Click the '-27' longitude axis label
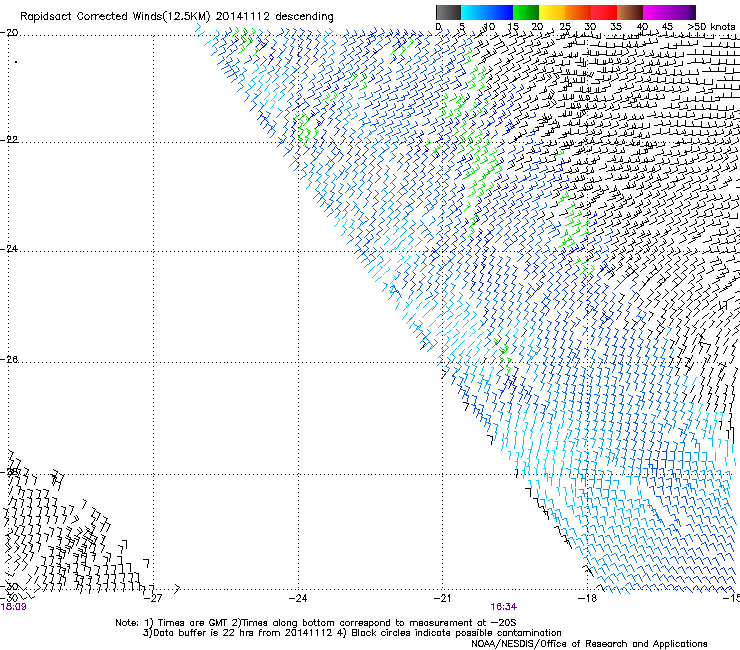The width and height of the screenshot is (740, 650). [x=153, y=599]
